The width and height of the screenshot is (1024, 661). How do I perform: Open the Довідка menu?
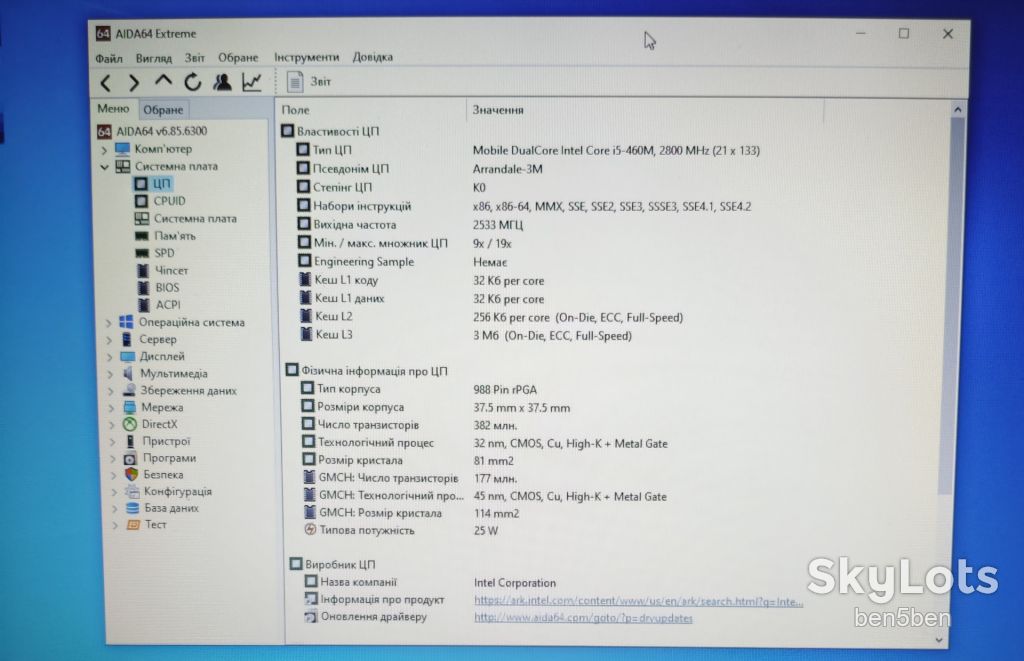[373, 57]
